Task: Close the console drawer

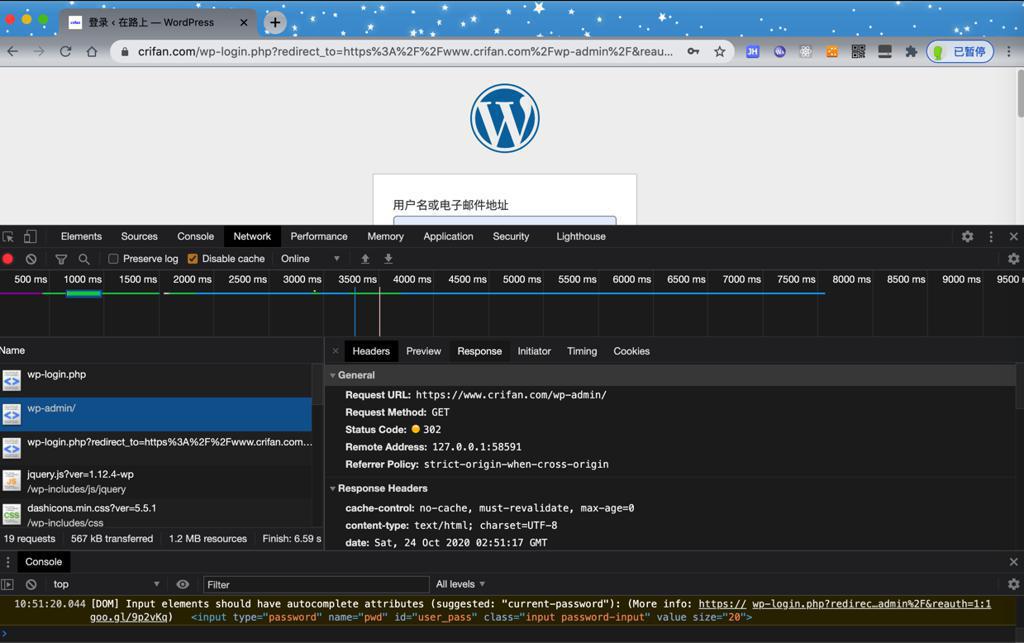Action: (1014, 561)
